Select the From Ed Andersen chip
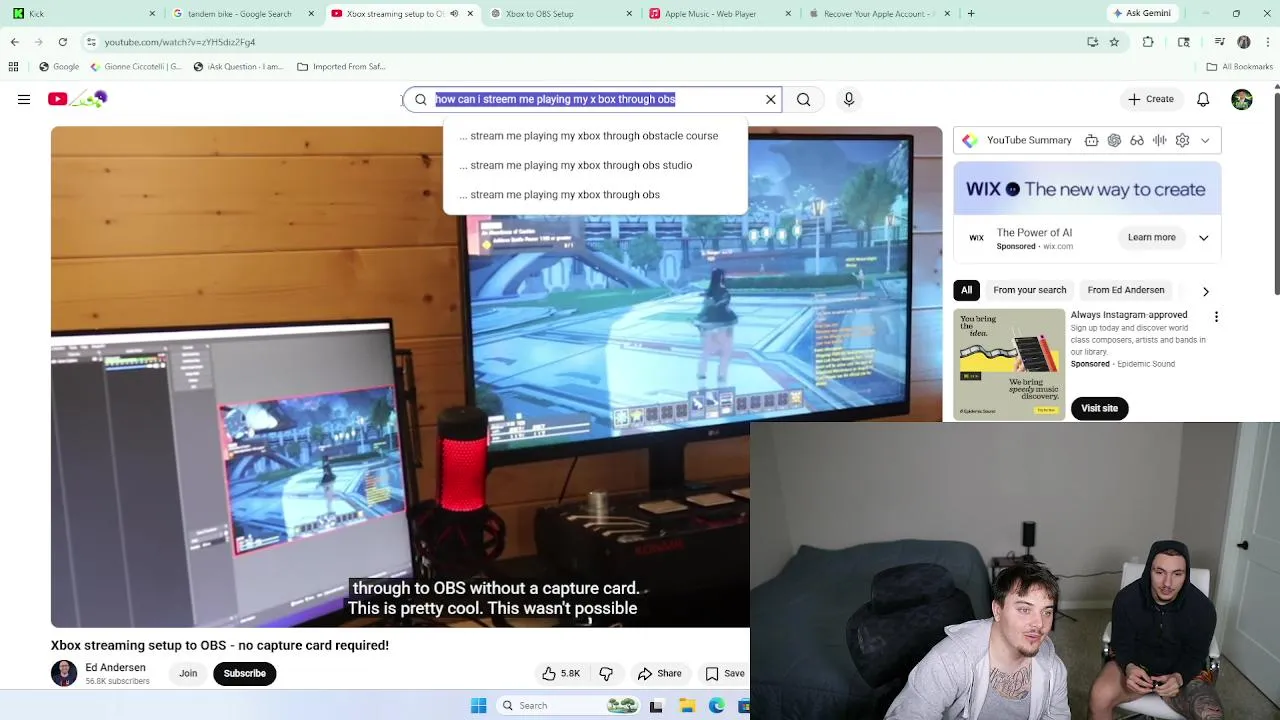Screen dimensions: 1280x720 pos(1126,290)
